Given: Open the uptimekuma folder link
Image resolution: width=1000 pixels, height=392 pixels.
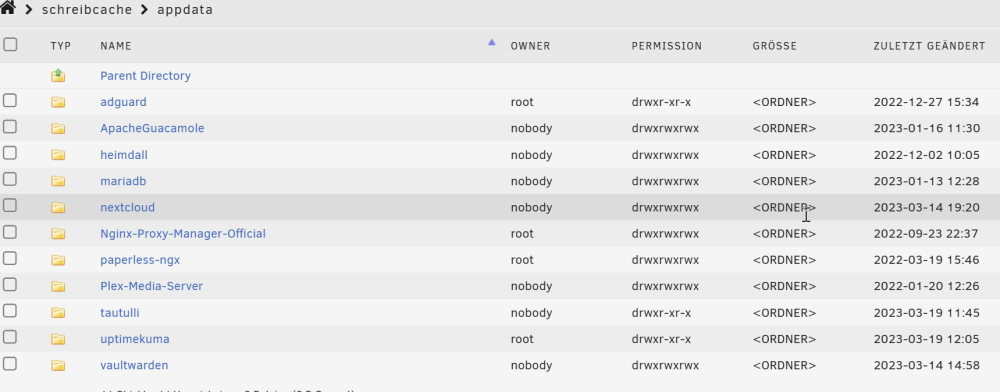Looking at the screenshot, I should [135, 339].
